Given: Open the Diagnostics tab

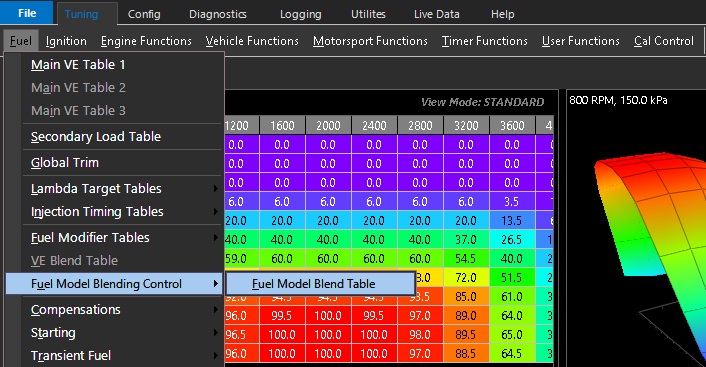Looking at the screenshot, I should pyautogui.click(x=217, y=14).
